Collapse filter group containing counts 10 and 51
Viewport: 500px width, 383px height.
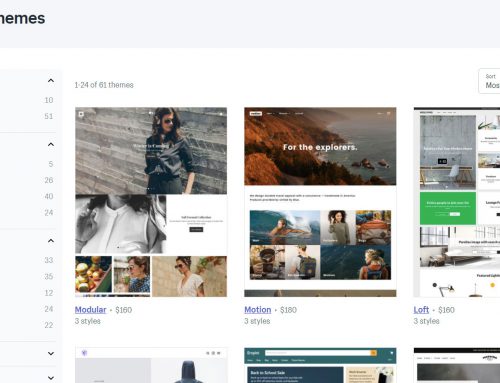click(x=51, y=80)
